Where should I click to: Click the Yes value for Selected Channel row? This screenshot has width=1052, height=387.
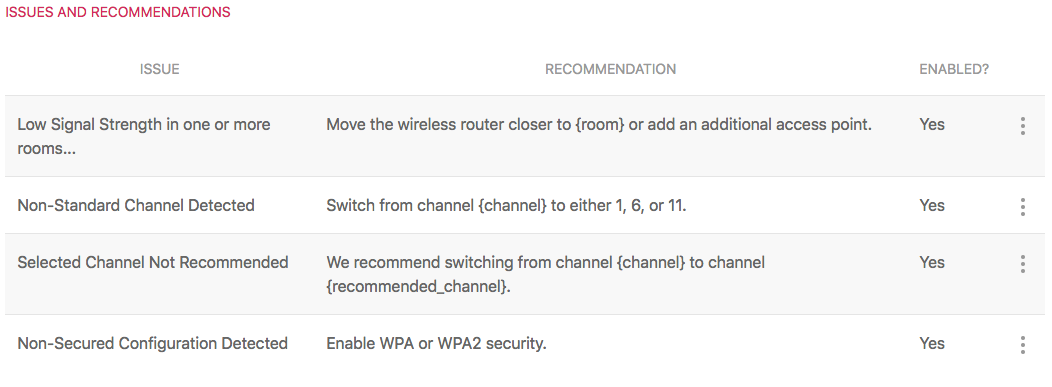click(x=932, y=262)
